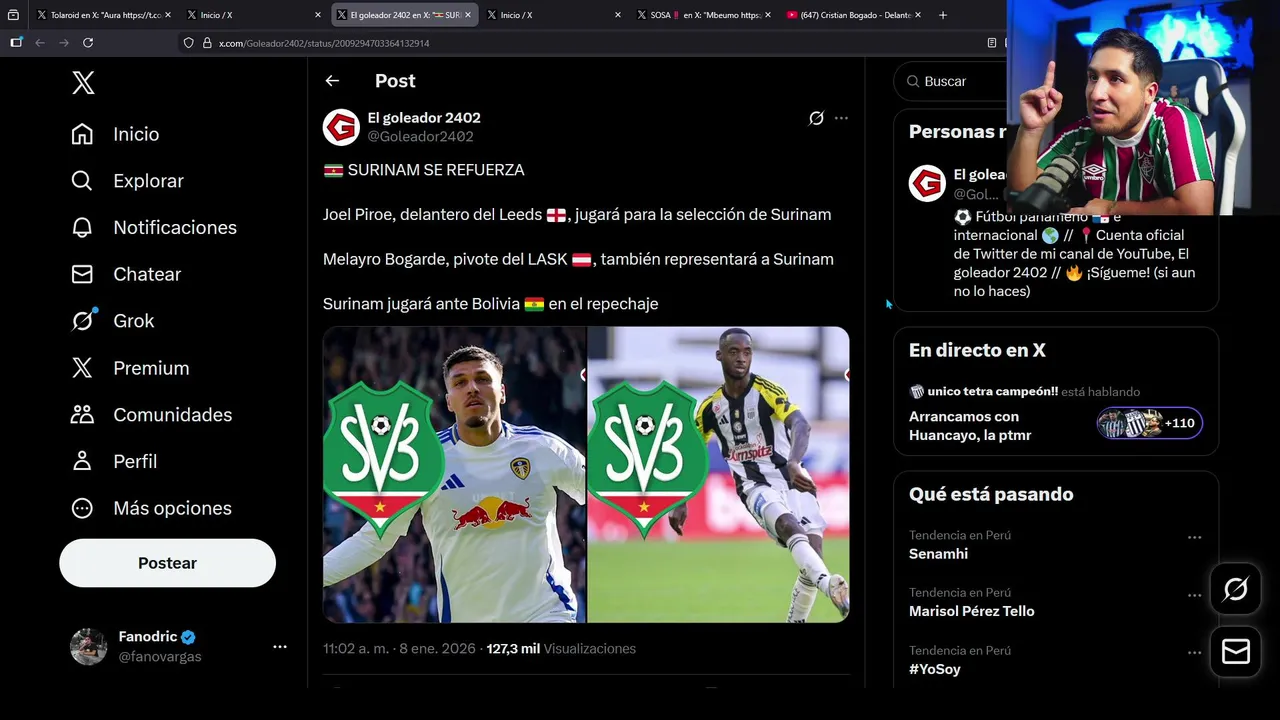Go back with the Post arrow

point(332,81)
